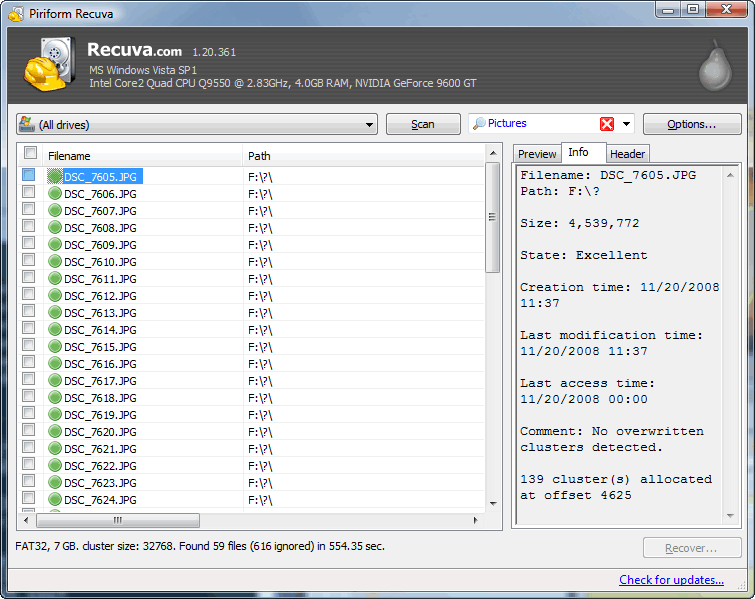Select the DSC_7621.JPG file name

tap(100, 449)
